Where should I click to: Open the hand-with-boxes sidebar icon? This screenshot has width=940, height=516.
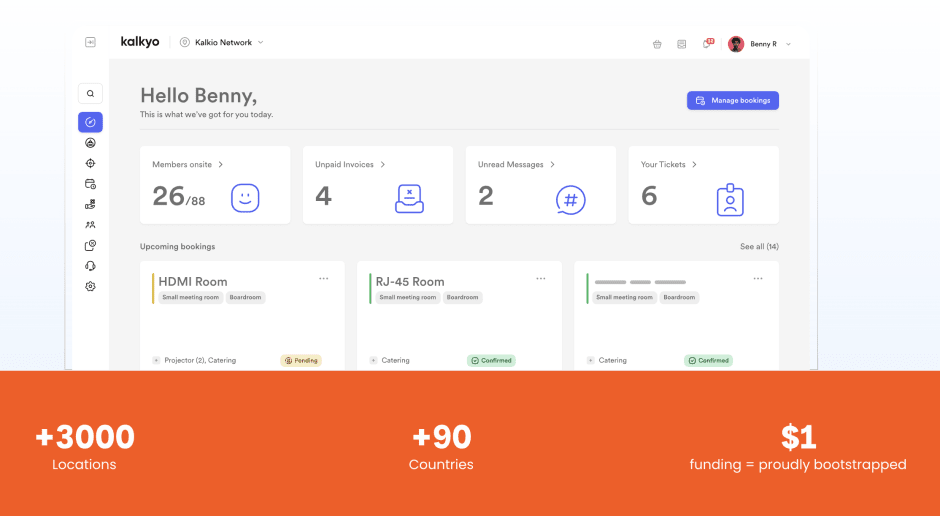[x=90, y=204]
